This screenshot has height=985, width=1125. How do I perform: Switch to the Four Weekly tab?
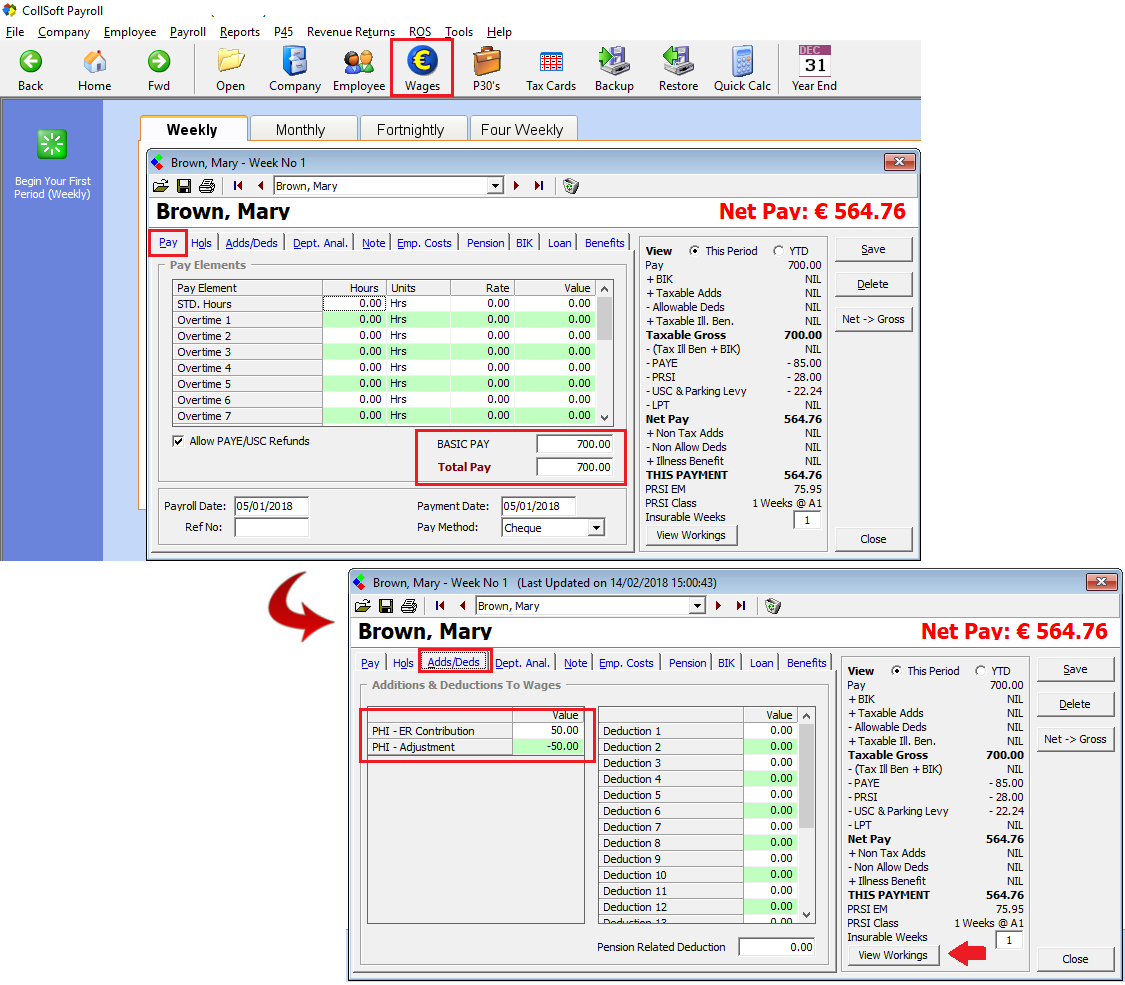(x=522, y=130)
